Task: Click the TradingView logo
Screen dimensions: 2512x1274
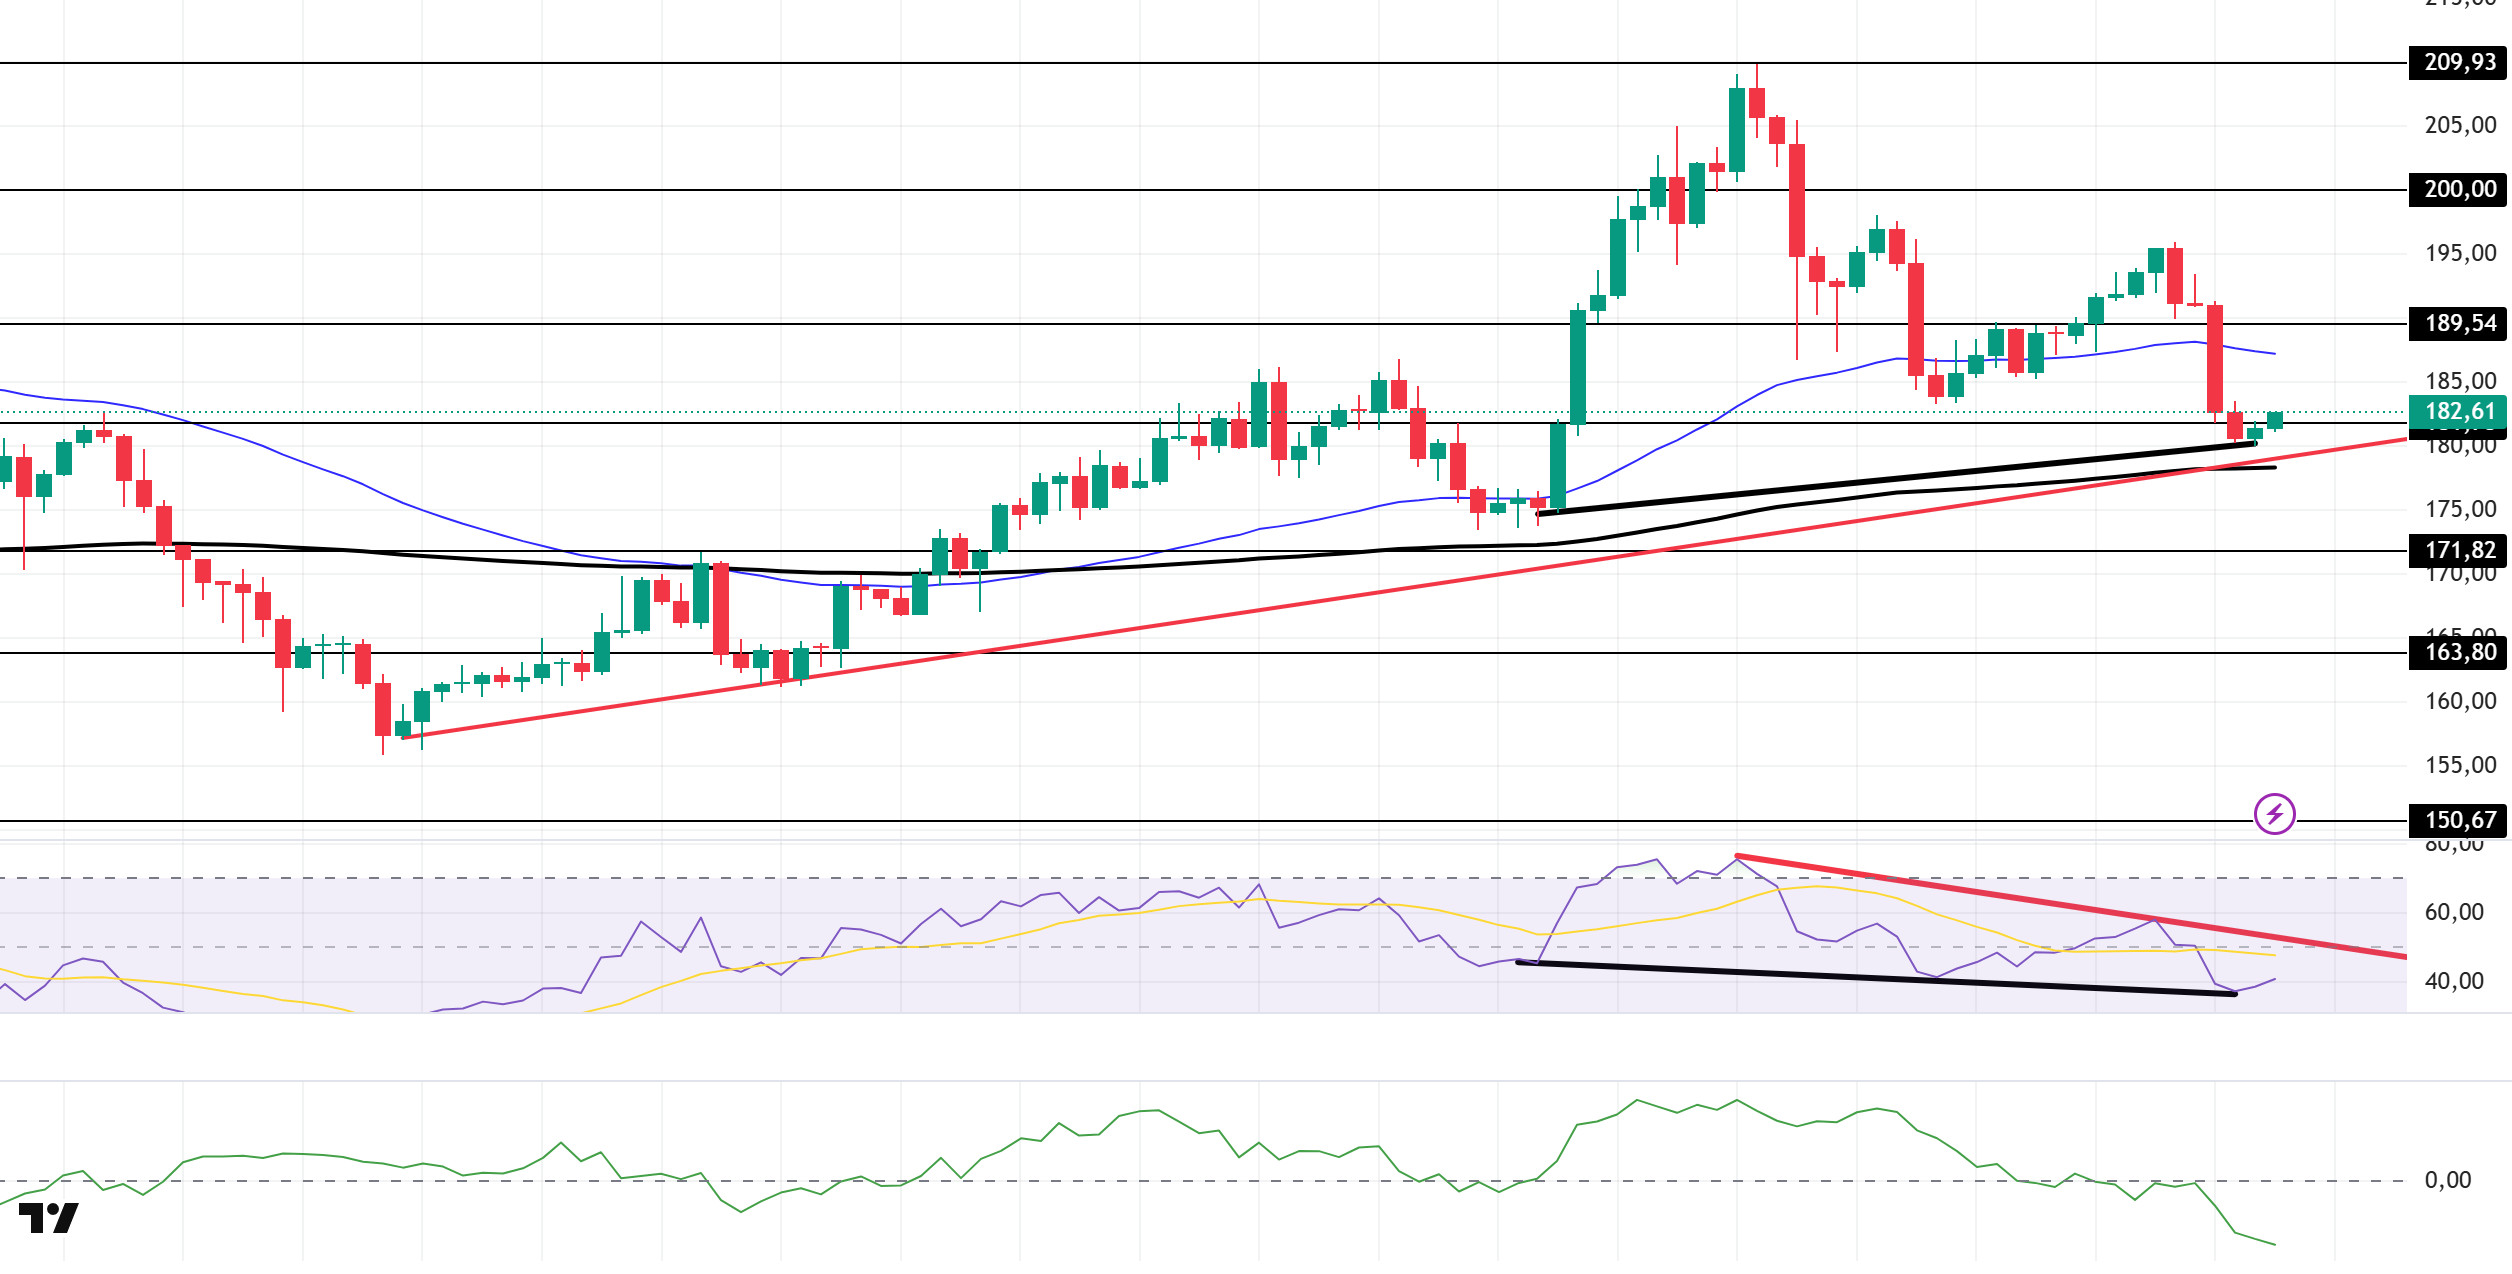Action: point(48,1218)
